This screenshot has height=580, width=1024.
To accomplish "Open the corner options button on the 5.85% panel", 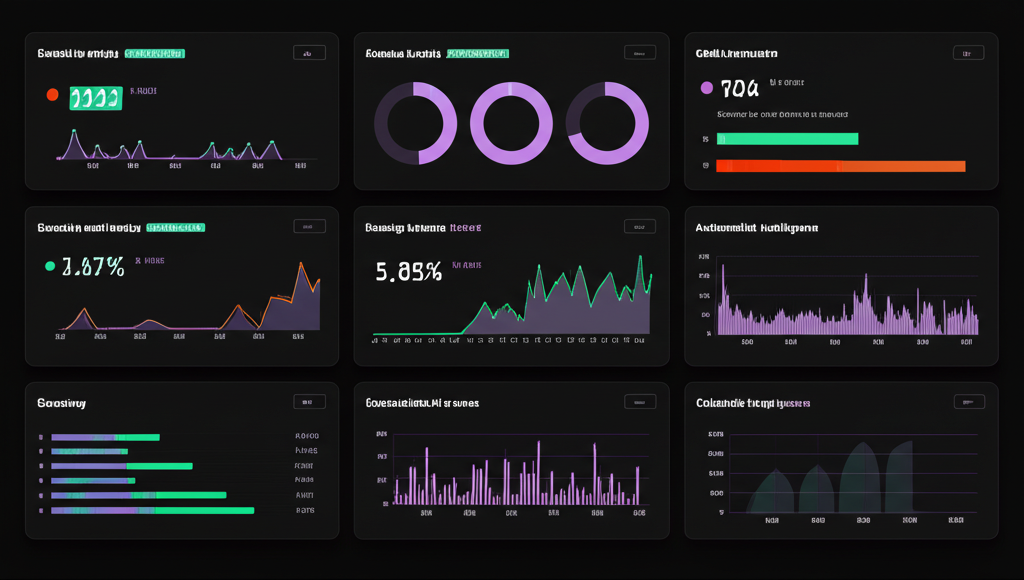I will click(x=640, y=227).
